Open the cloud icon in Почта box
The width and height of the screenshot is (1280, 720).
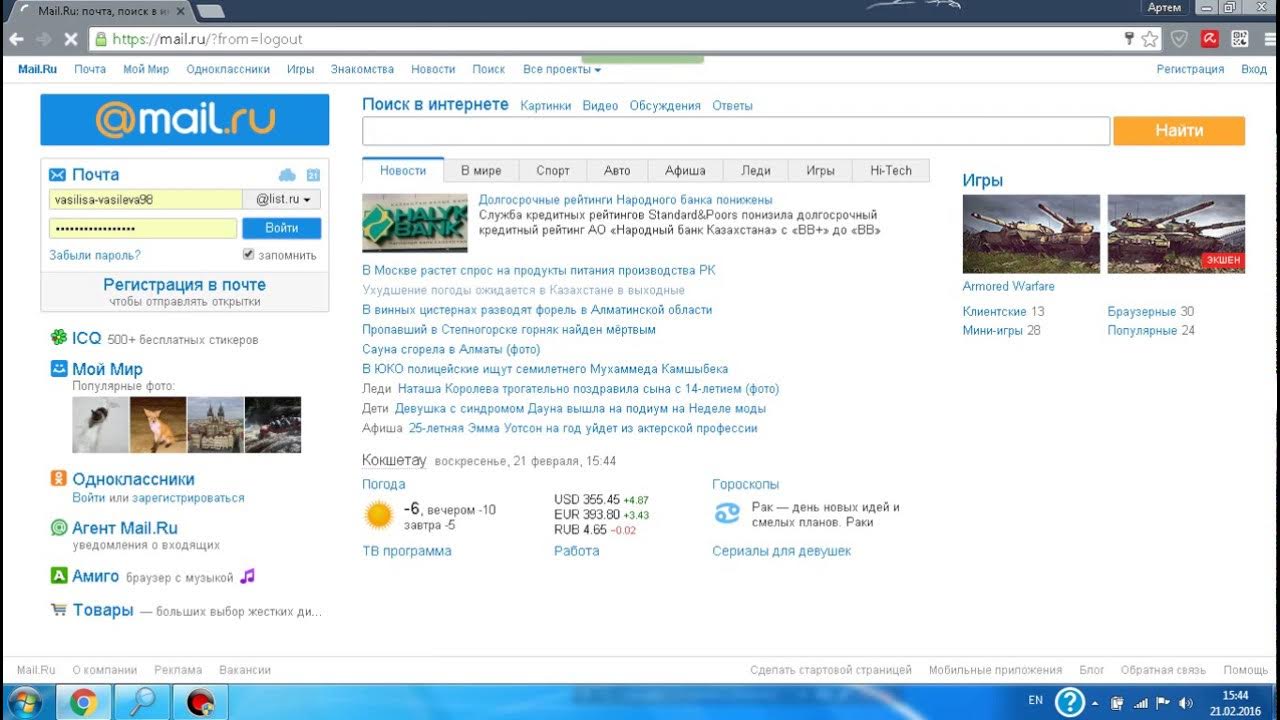287,175
